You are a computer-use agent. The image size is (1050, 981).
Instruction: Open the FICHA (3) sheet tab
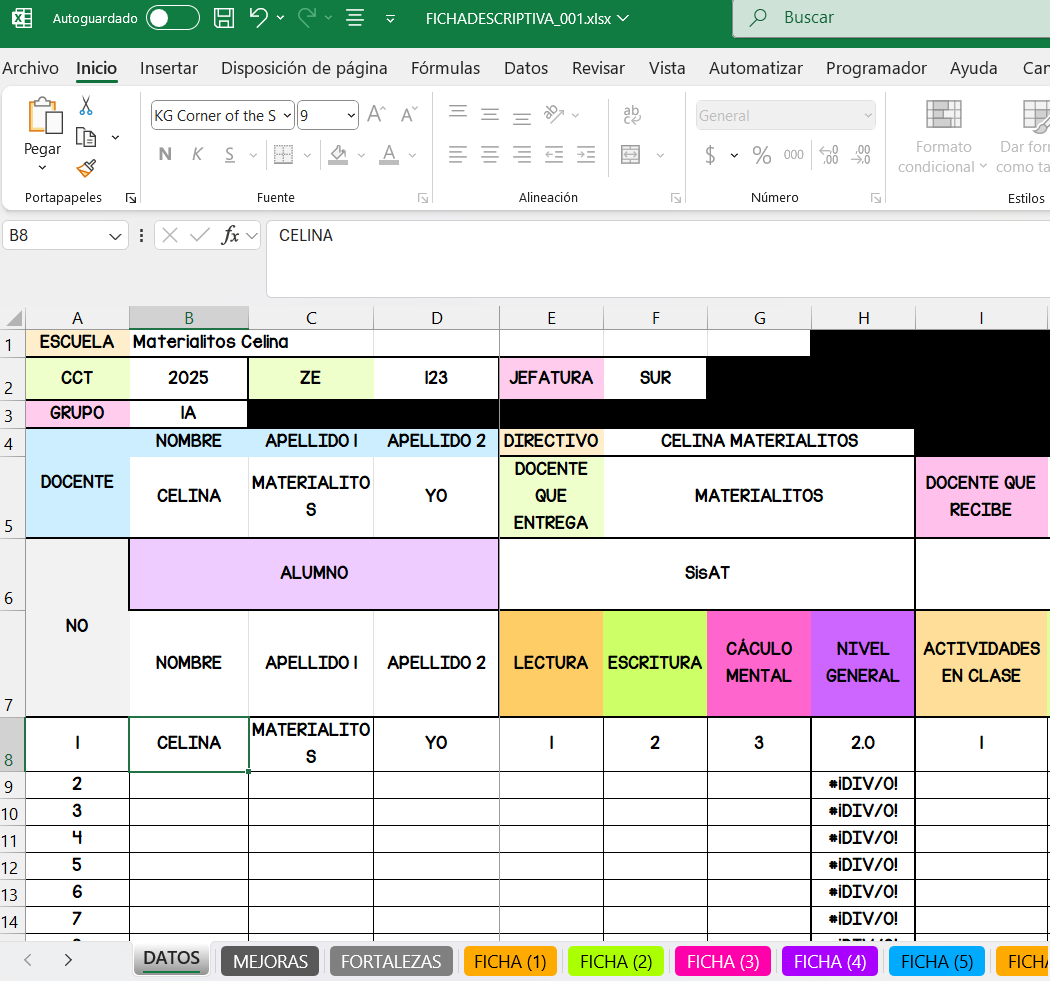coord(723,962)
